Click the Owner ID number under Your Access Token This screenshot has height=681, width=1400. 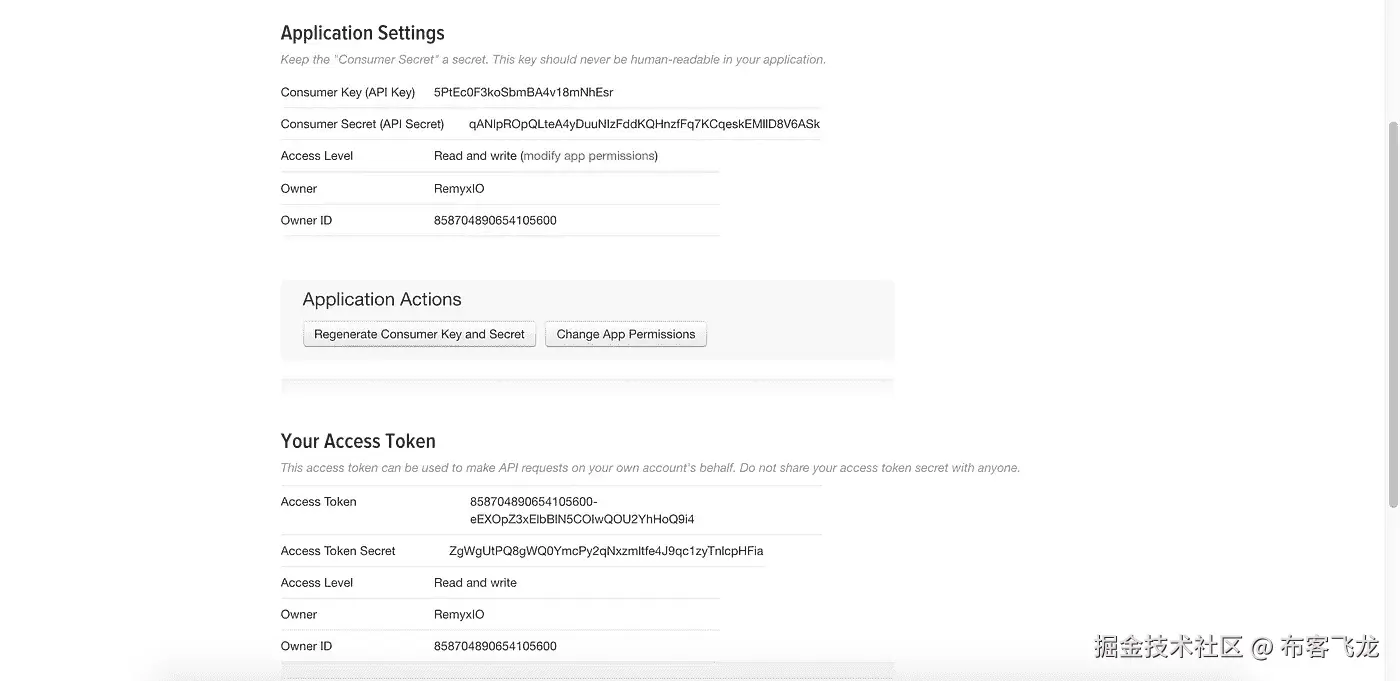click(495, 646)
